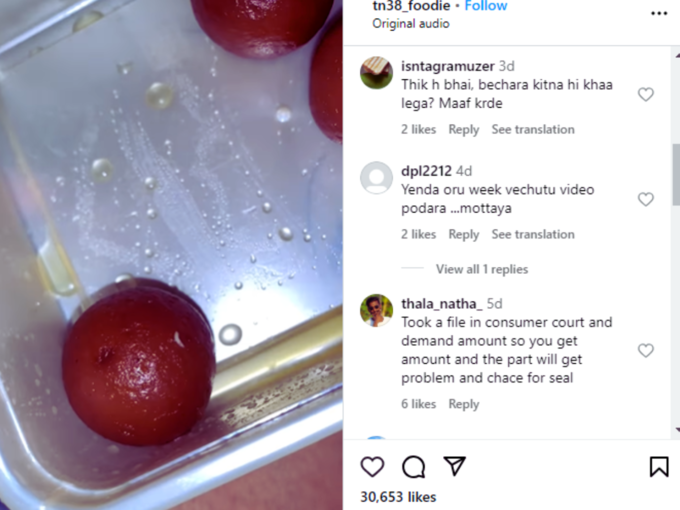Open comments with the speech bubble icon
Screen dimensions: 680x510
(x=413, y=467)
